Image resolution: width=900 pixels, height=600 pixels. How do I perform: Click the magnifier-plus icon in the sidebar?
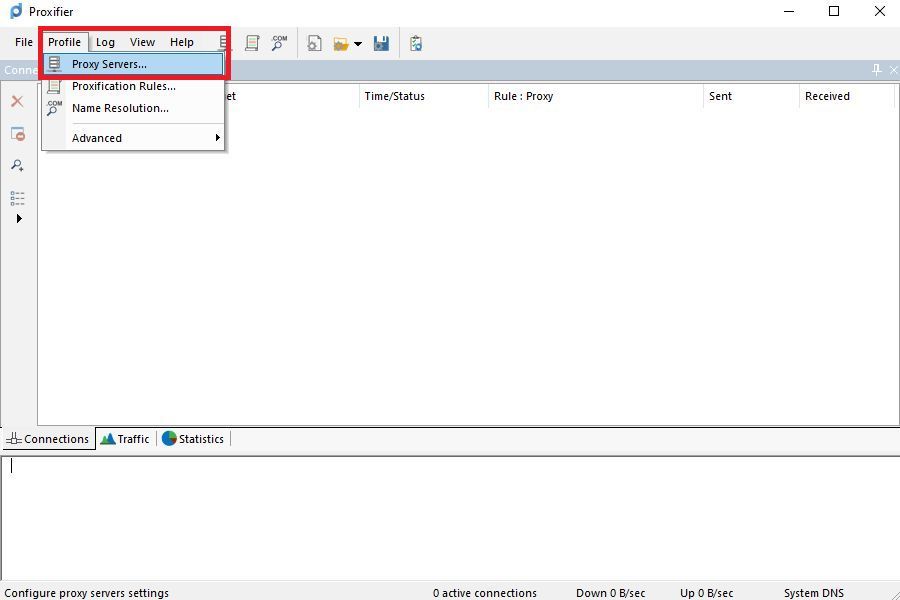(x=17, y=166)
